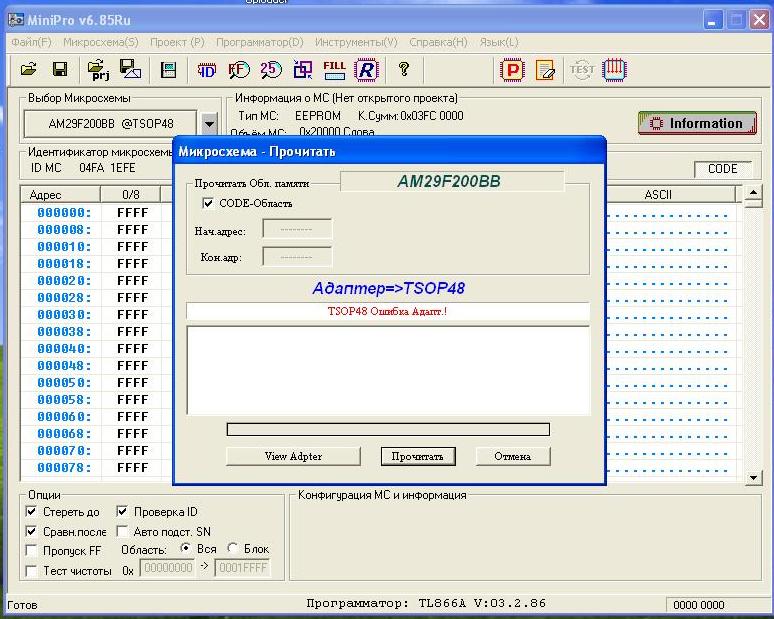774x619 pixels.
Task: Toggle the CODE-Область checkbox in dialog
Action: pyautogui.click(x=208, y=203)
